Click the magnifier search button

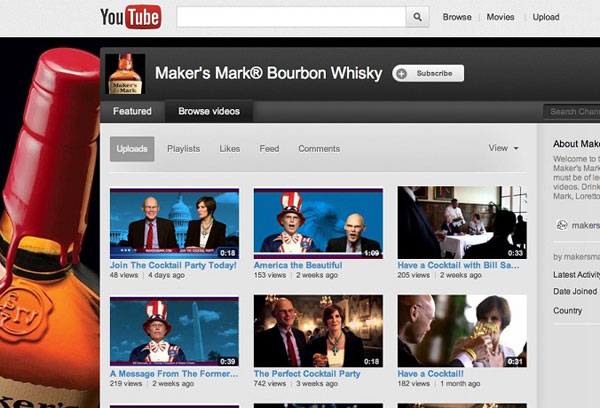(x=417, y=17)
